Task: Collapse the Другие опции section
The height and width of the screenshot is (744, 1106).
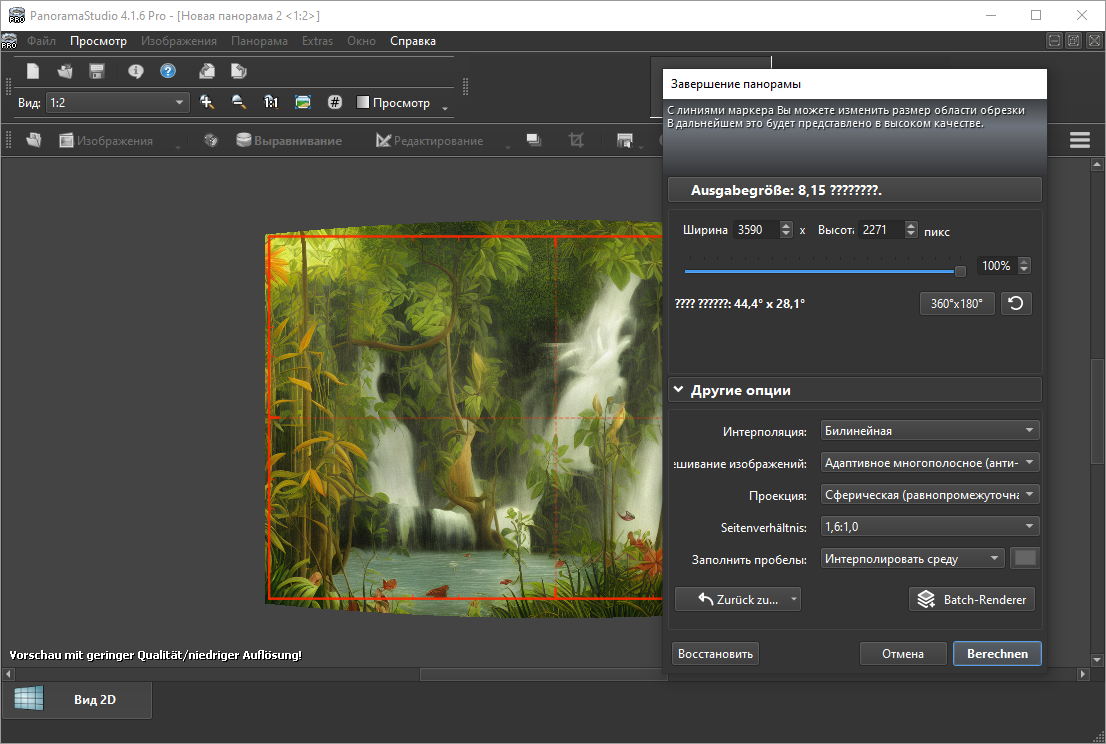Action: pos(679,390)
